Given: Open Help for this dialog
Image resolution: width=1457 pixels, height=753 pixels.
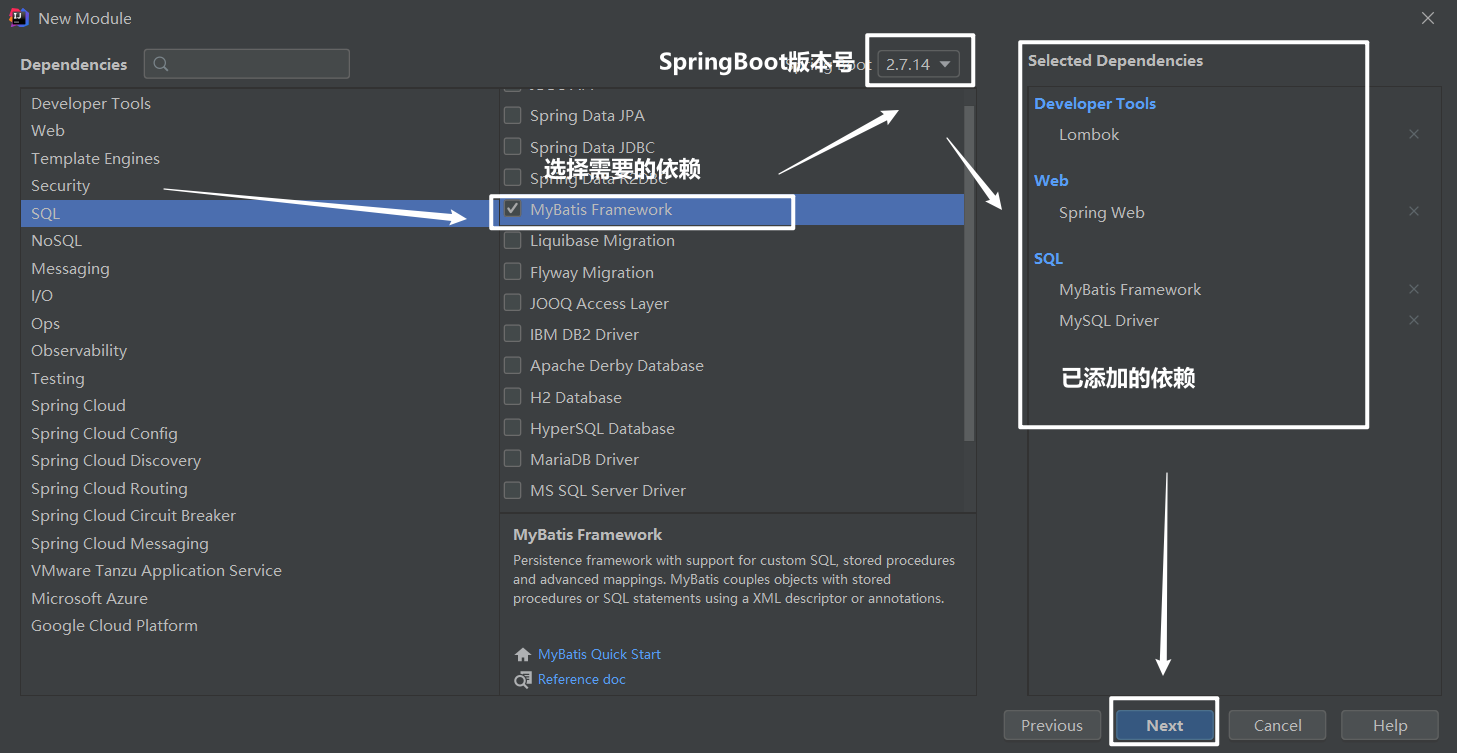Looking at the screenshot, I should click(x=1390, y=725).
